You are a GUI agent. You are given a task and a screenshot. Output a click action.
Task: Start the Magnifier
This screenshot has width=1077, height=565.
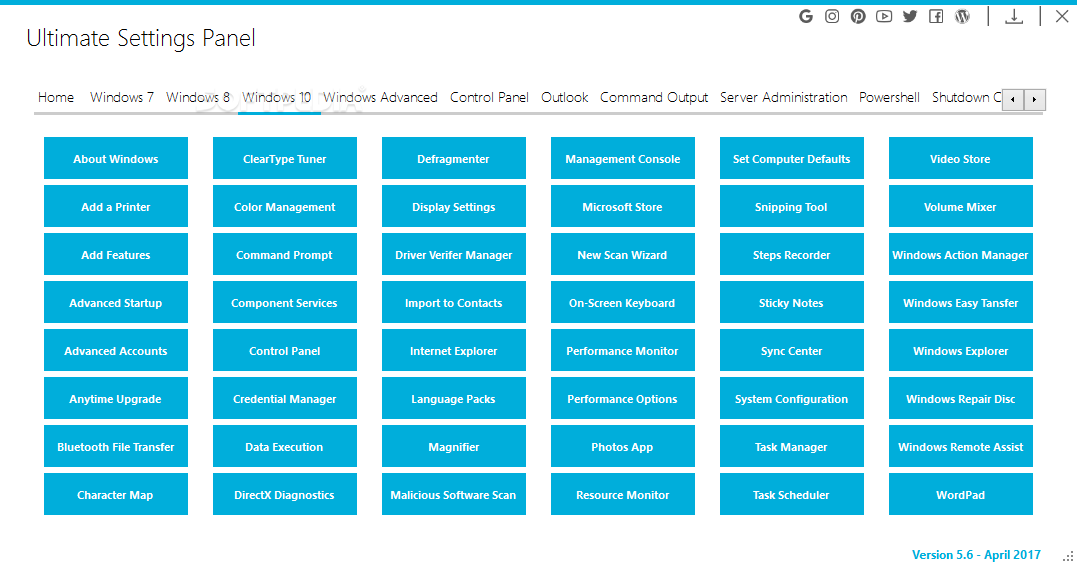454,447
